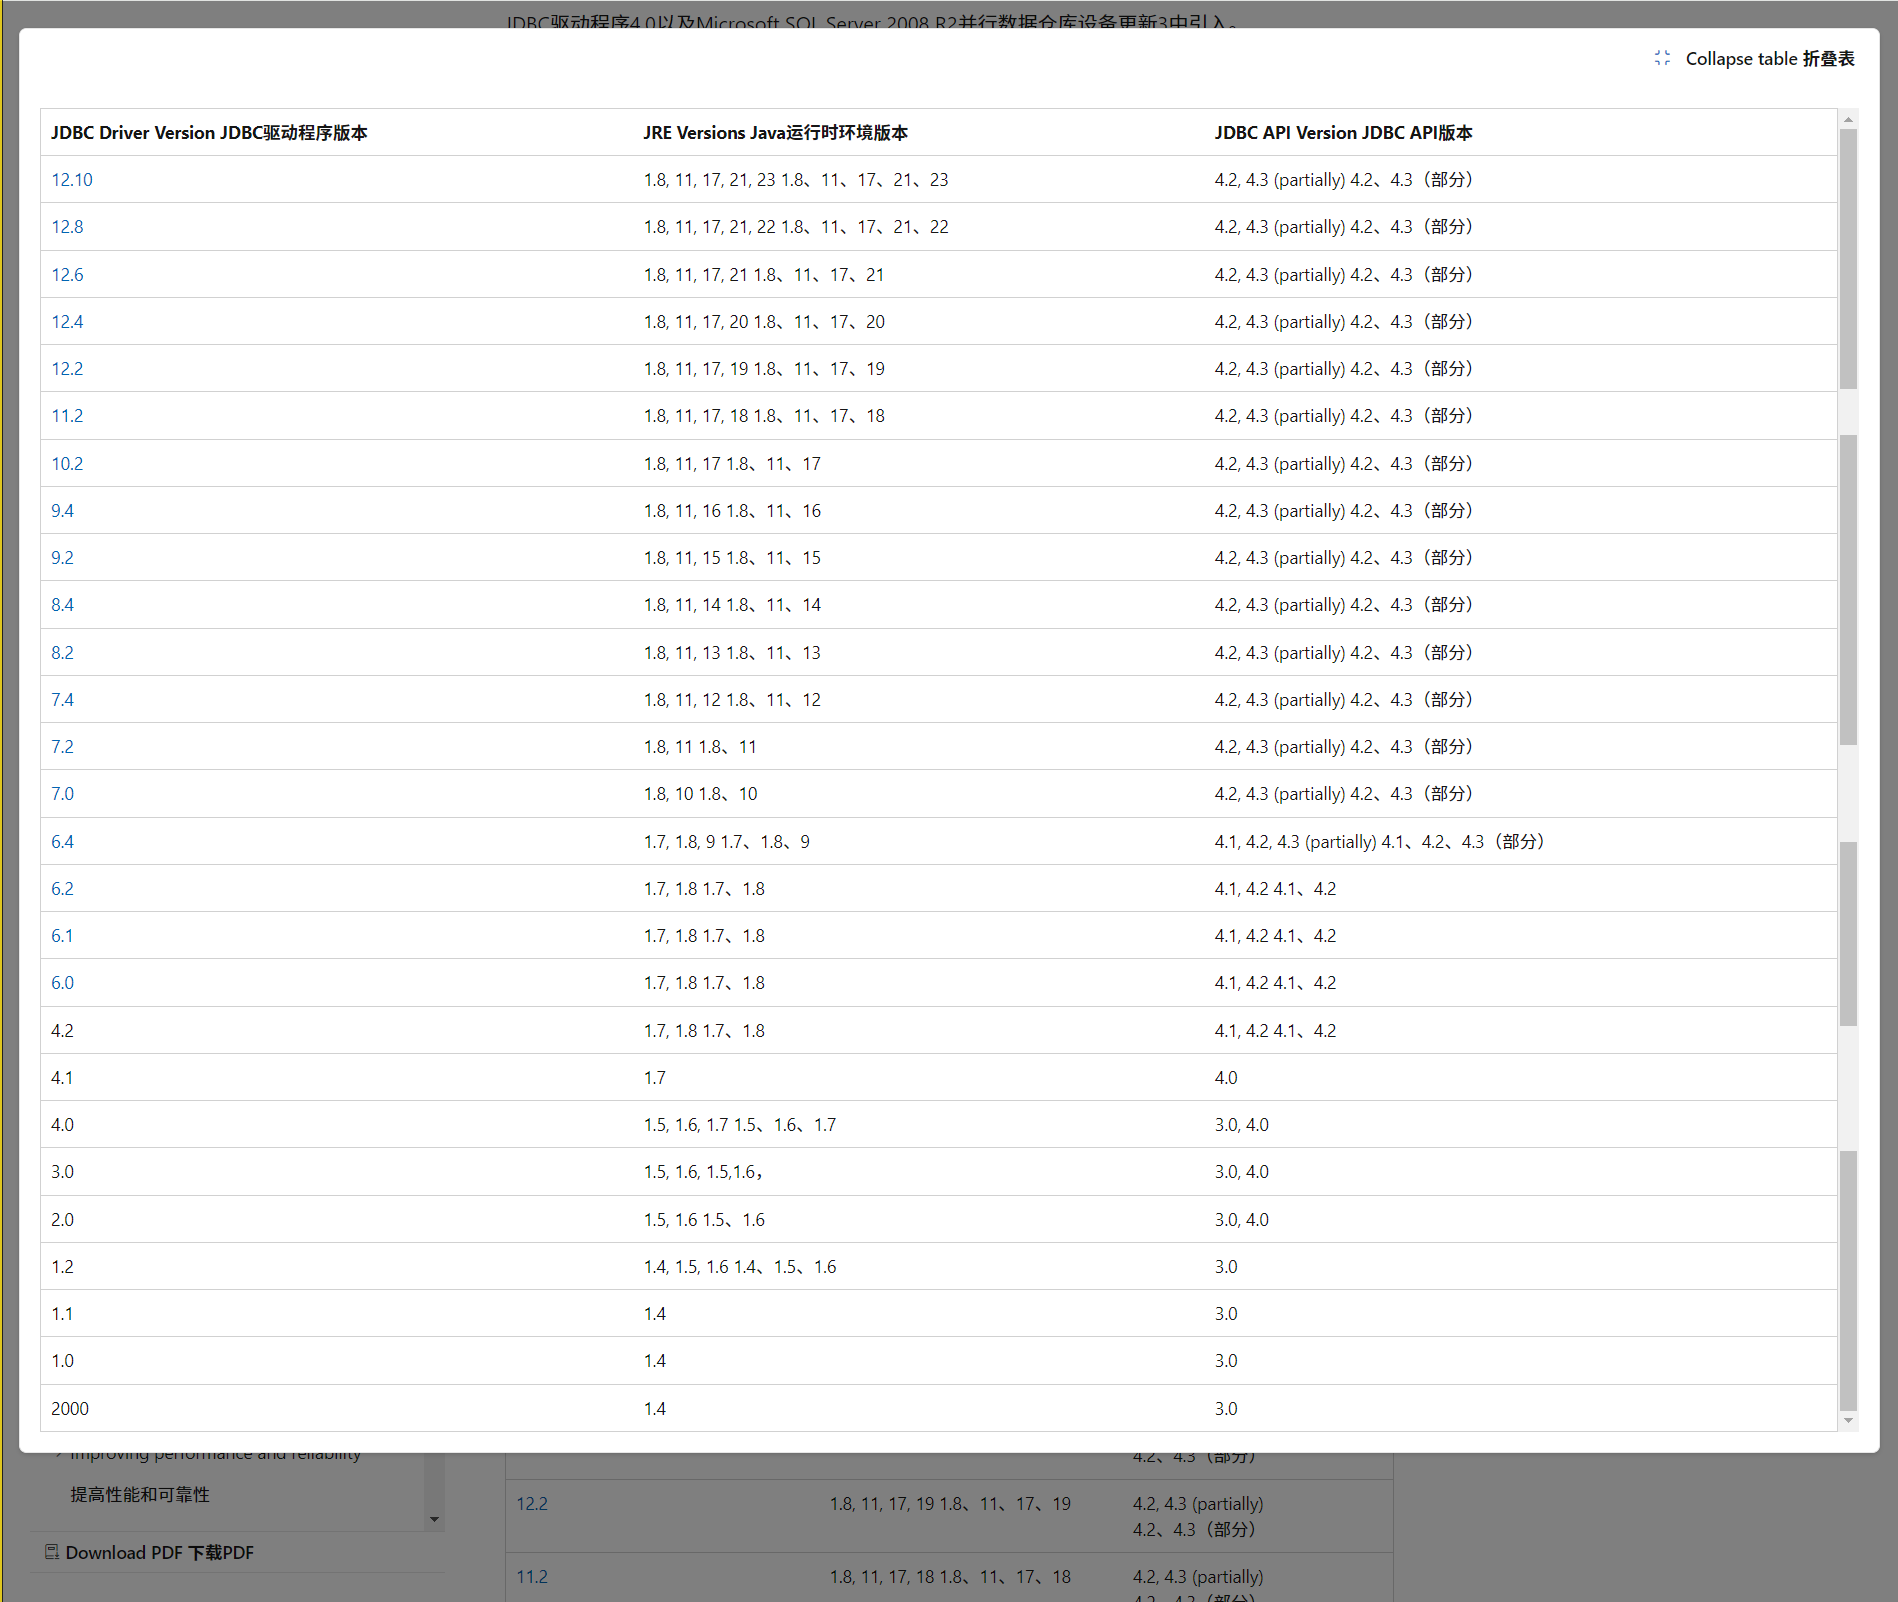Image resolution: width=1898 pixels, height=1602 pixels.
Task: Open the 7.2 driver version link
Action: point(62,747)
